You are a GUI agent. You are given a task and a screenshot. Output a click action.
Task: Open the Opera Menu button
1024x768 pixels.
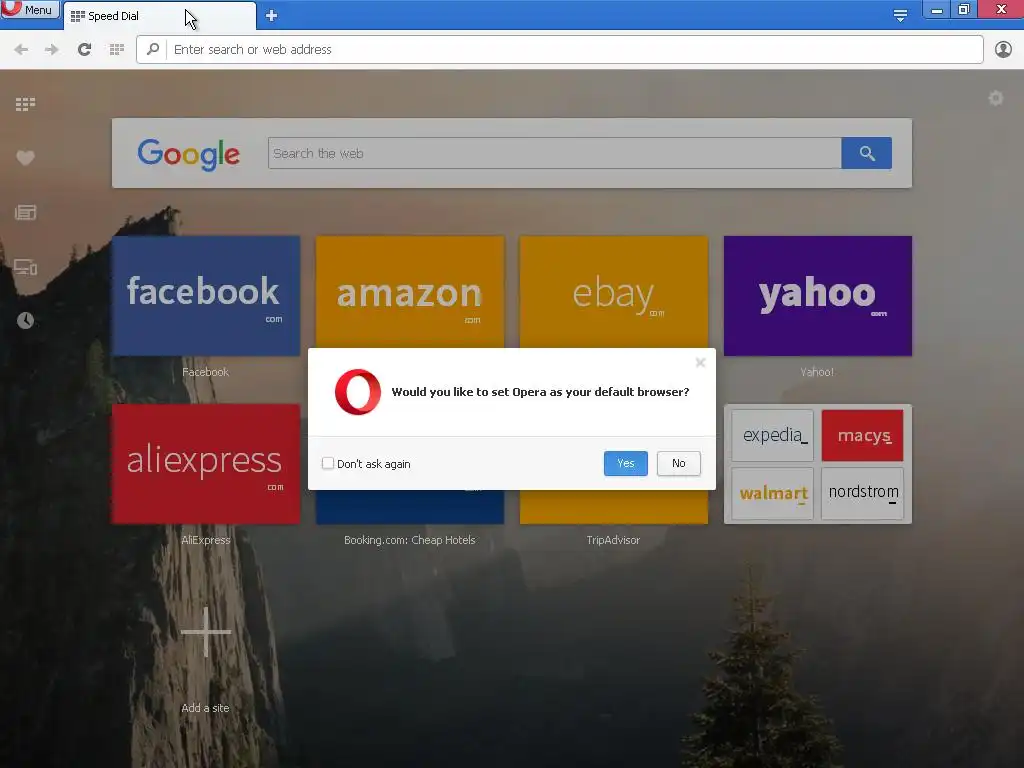pyautogui.click(x=29, y=9)
